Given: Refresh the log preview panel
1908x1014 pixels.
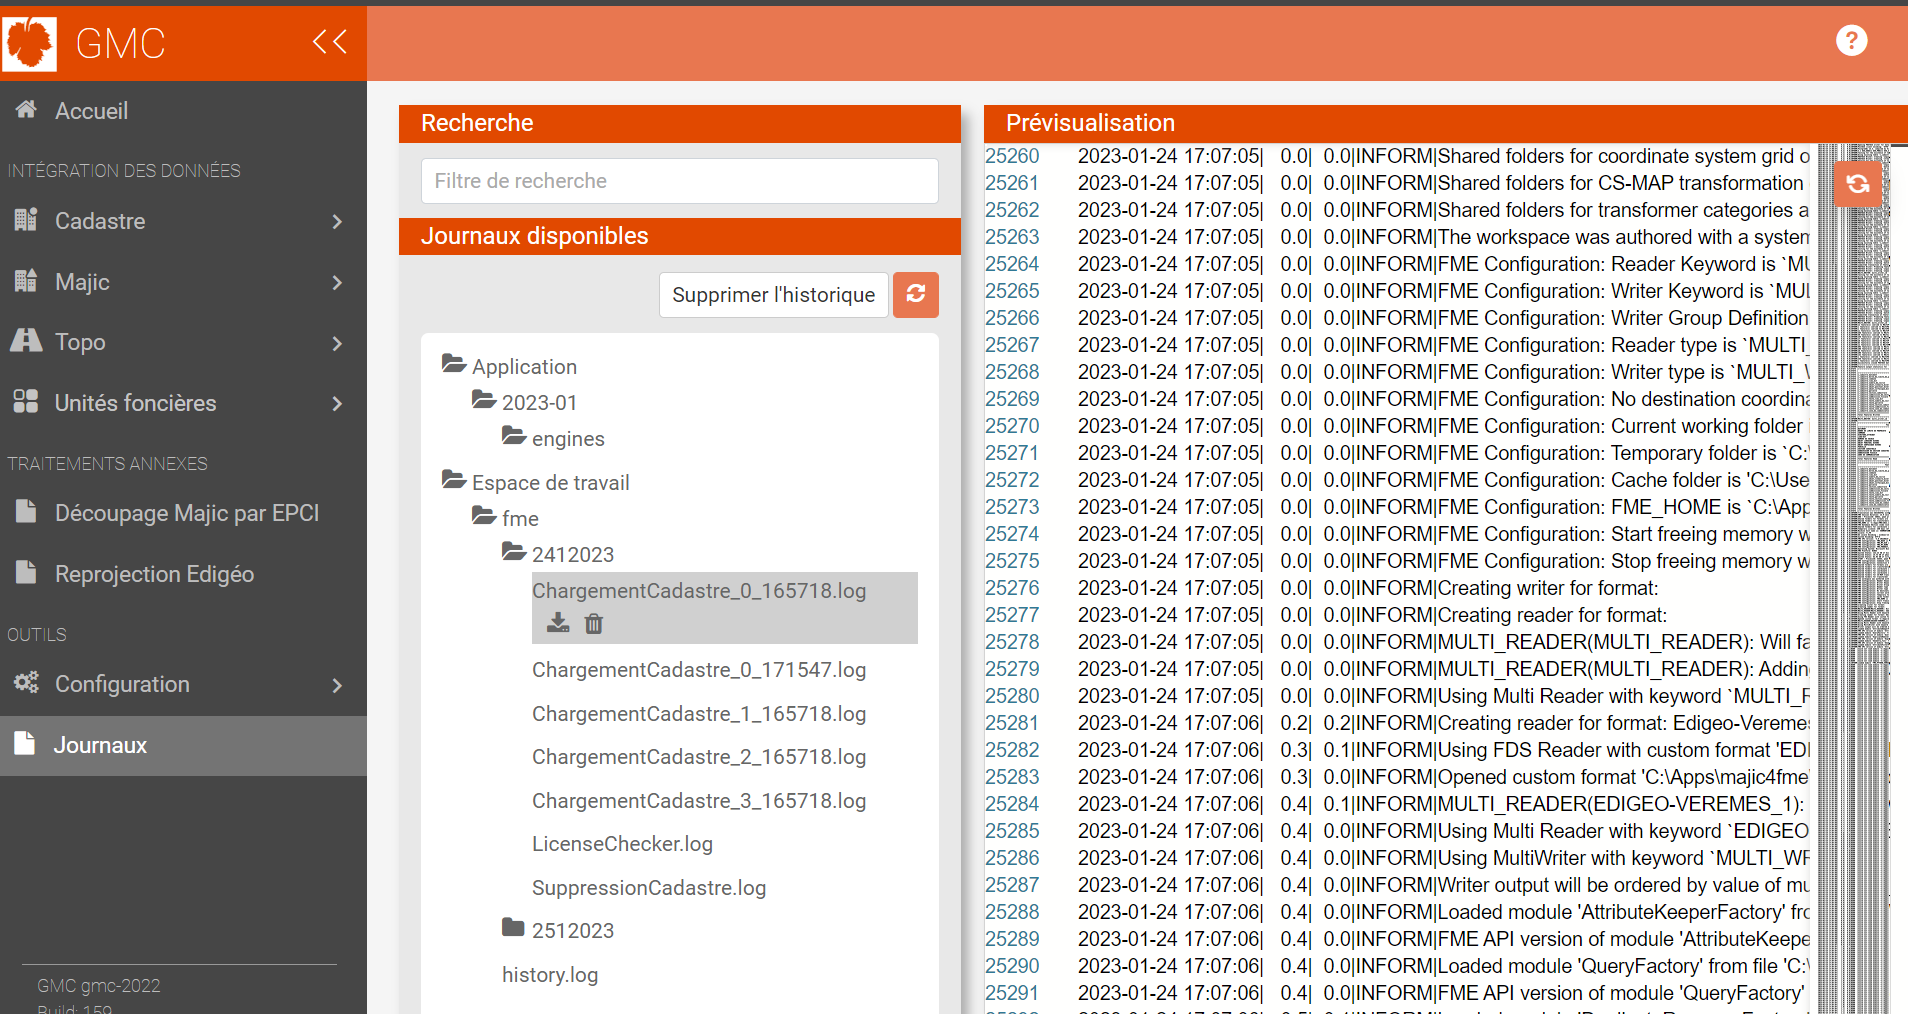Looking at the screenshot, I should 1858,184.
